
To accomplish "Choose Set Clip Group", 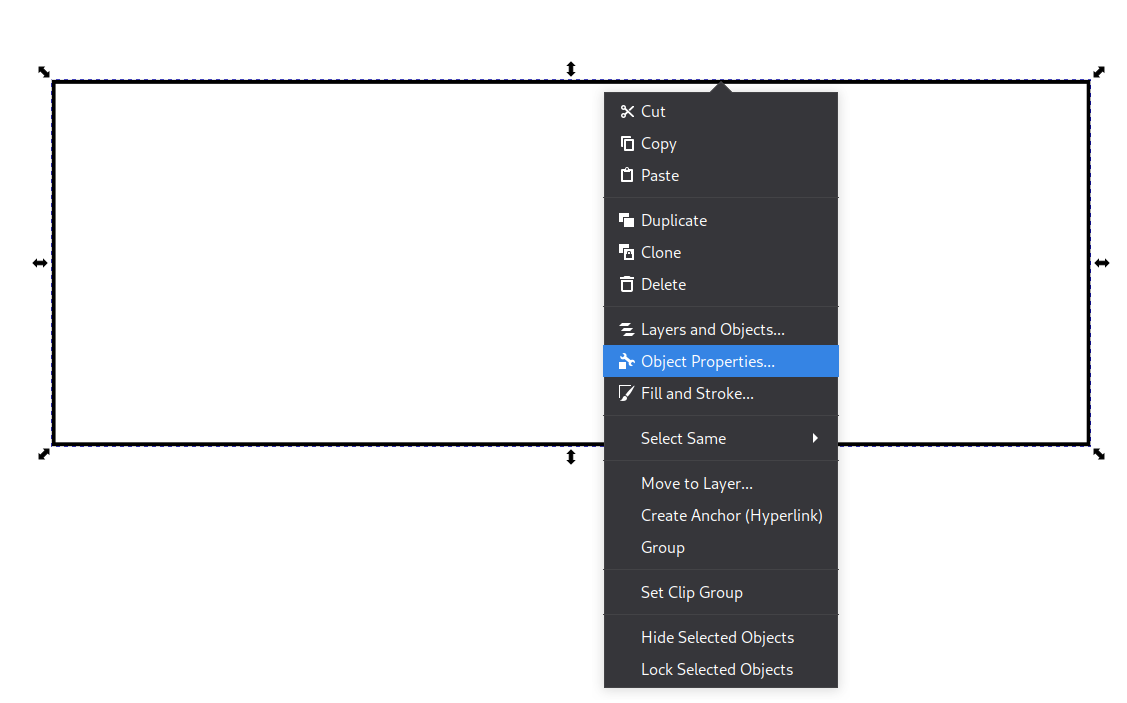I will point(691,592).
